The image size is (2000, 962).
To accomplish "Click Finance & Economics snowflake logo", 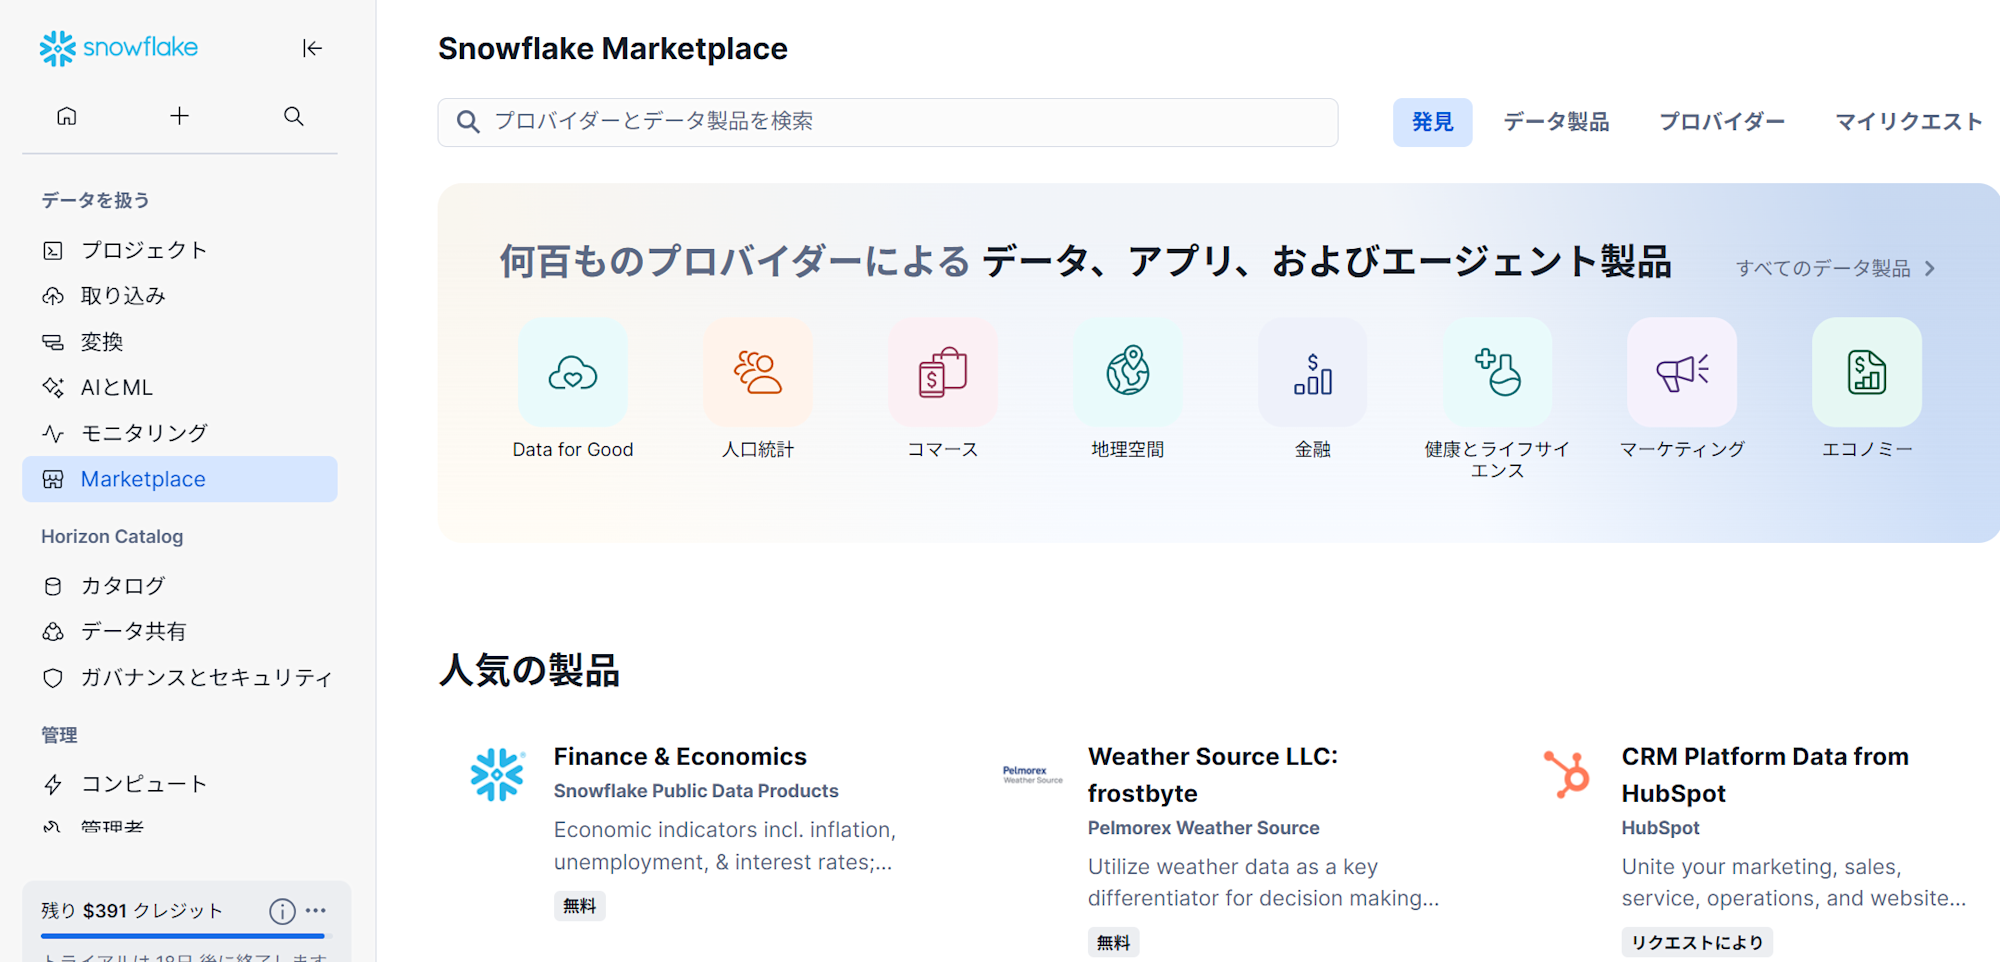I will click(497, 775).
